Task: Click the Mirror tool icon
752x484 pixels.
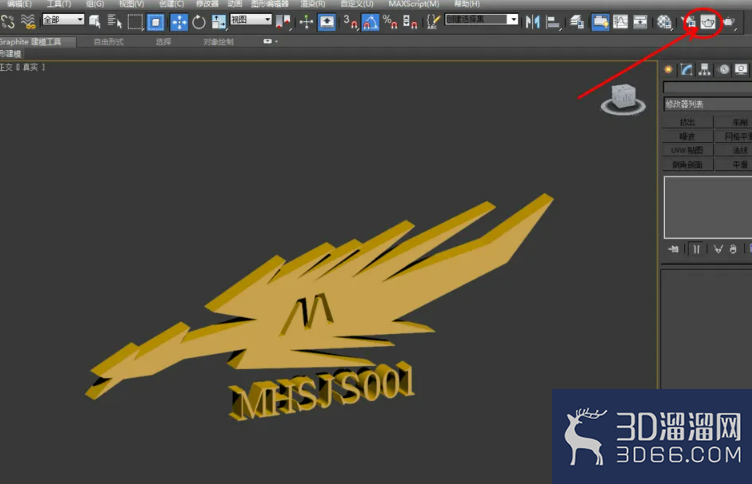Action: point(532,22)
